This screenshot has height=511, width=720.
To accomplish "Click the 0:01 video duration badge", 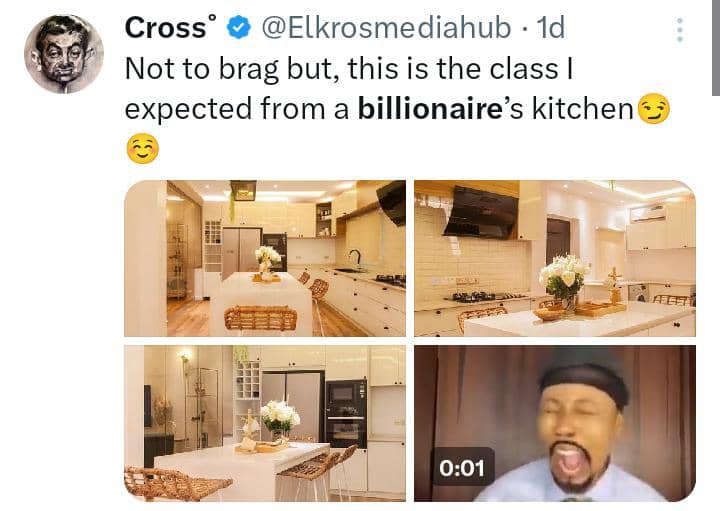I will click(462, 468).
